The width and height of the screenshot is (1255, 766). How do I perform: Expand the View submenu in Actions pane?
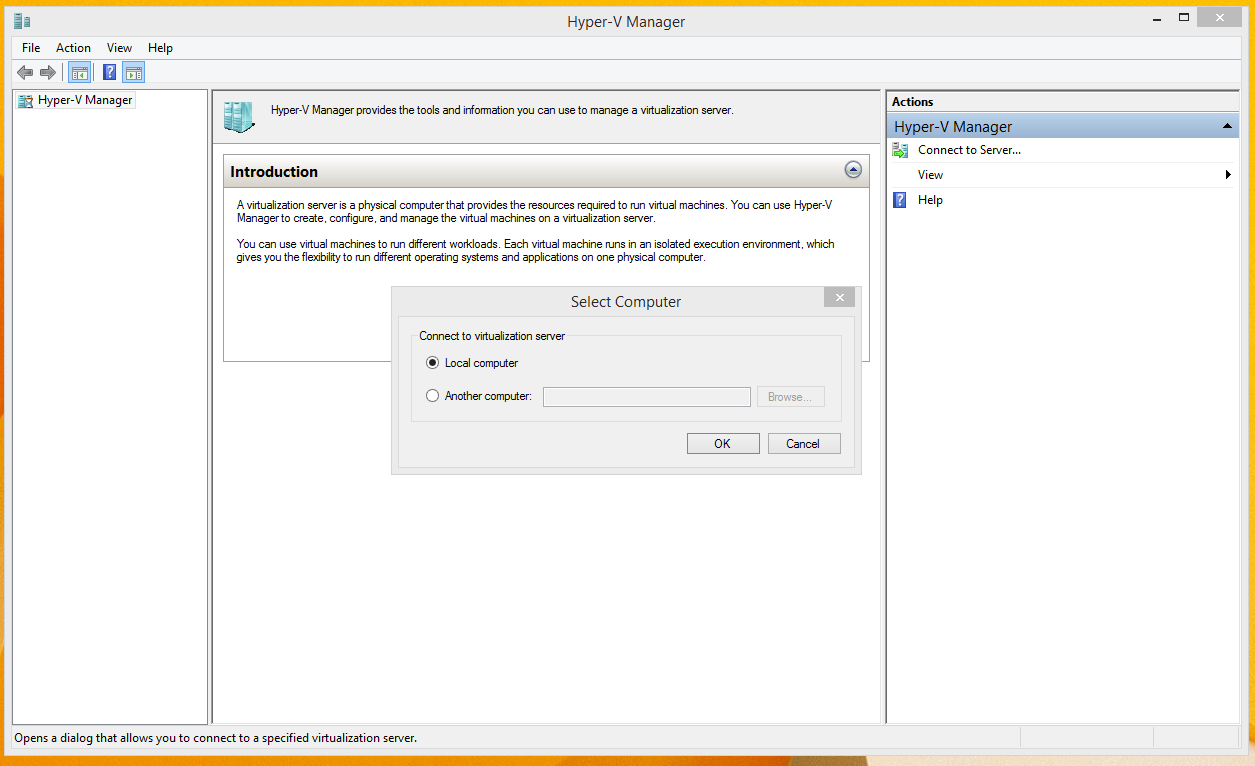(1227, 175)
